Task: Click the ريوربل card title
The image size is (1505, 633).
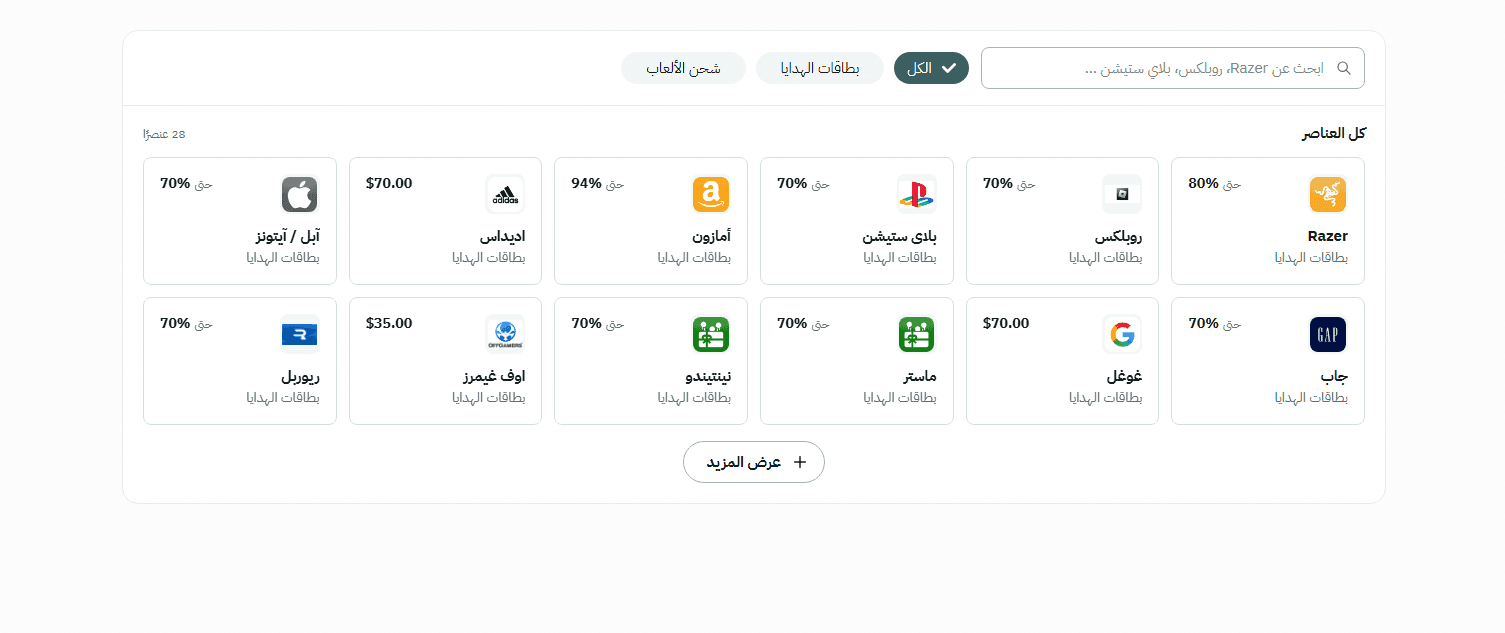Action: tap(300, 377)
